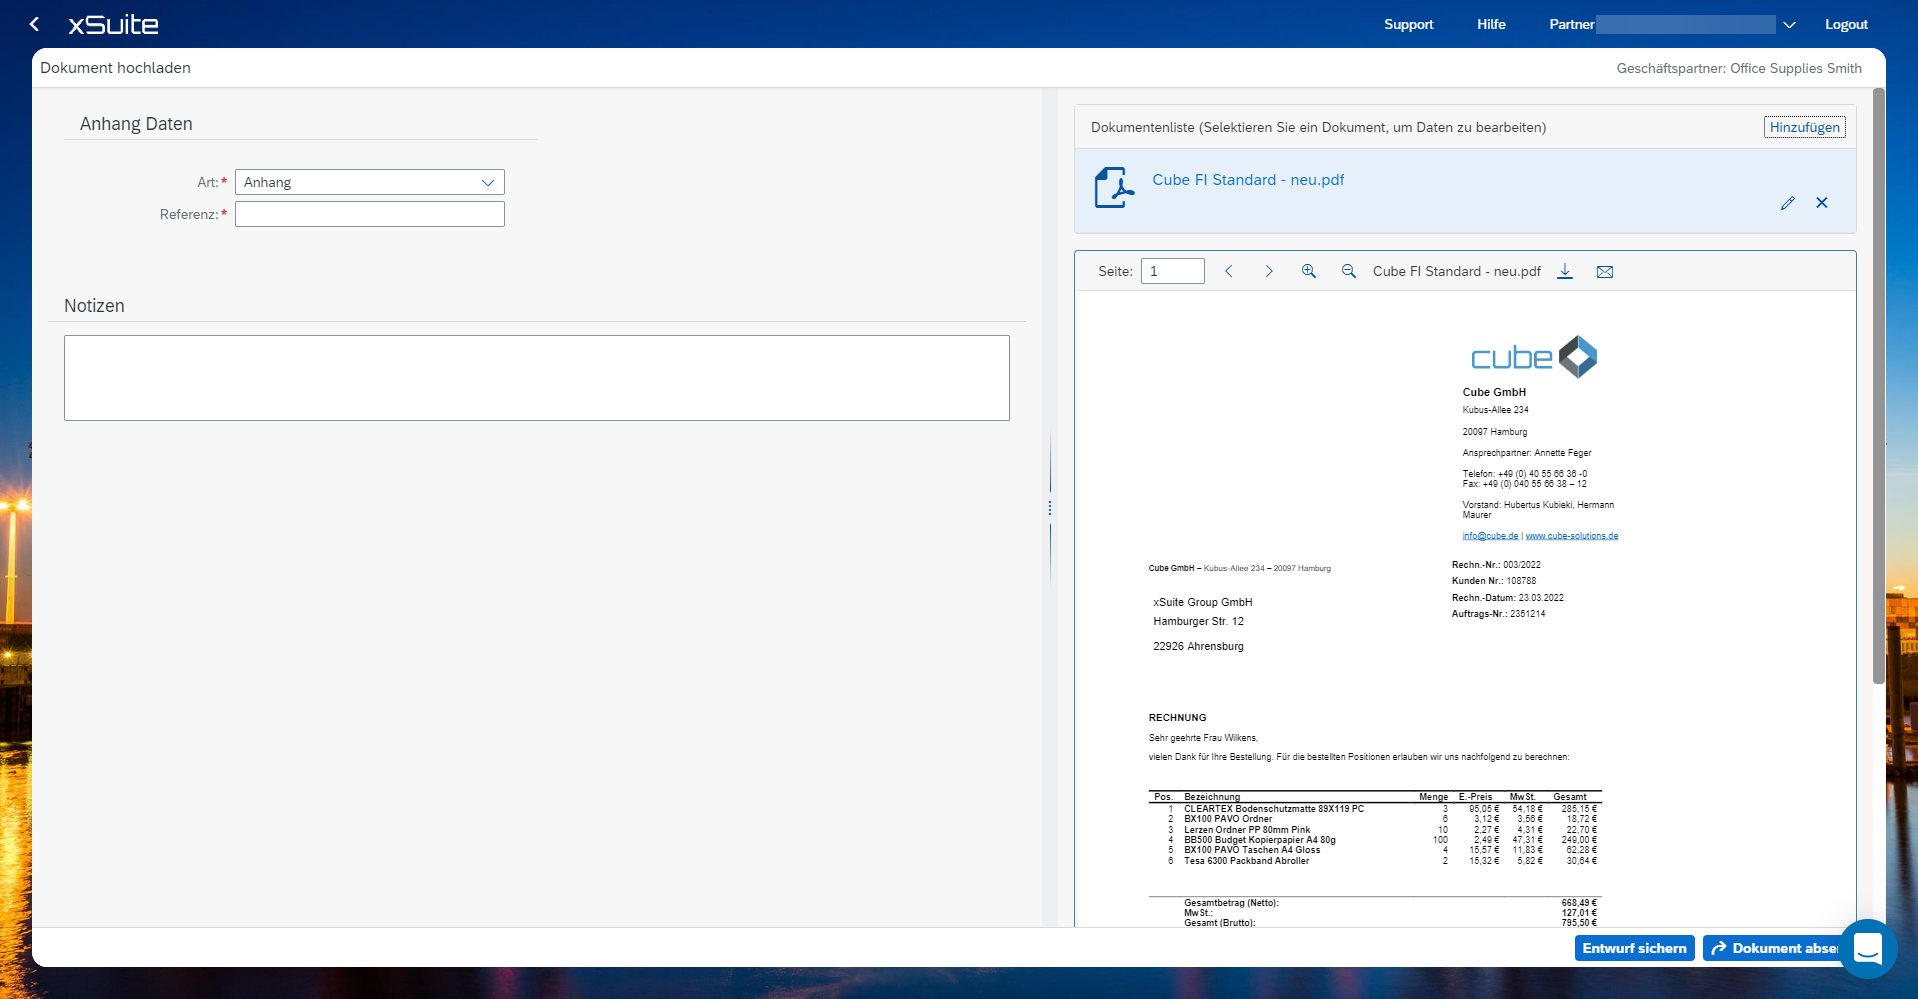Go to previous page in PDF viewer

[1229, 271]
